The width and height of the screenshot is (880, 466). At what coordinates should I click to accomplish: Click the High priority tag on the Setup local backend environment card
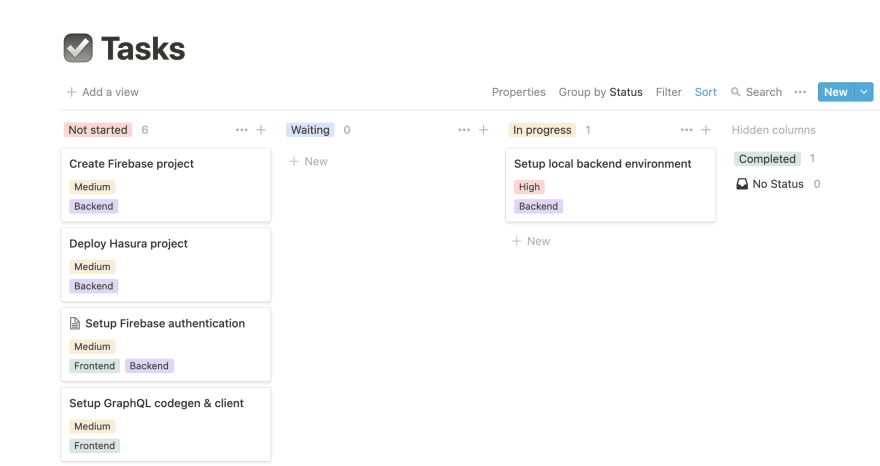click(529, 187)
